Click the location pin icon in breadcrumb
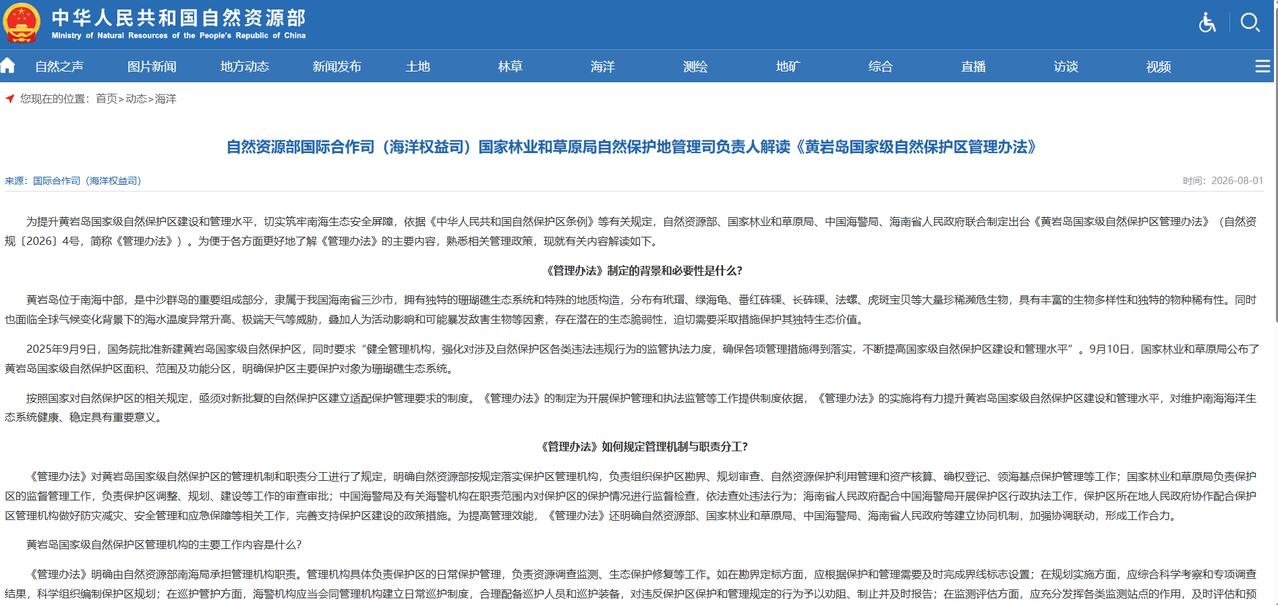 click(x=10, y=99)
